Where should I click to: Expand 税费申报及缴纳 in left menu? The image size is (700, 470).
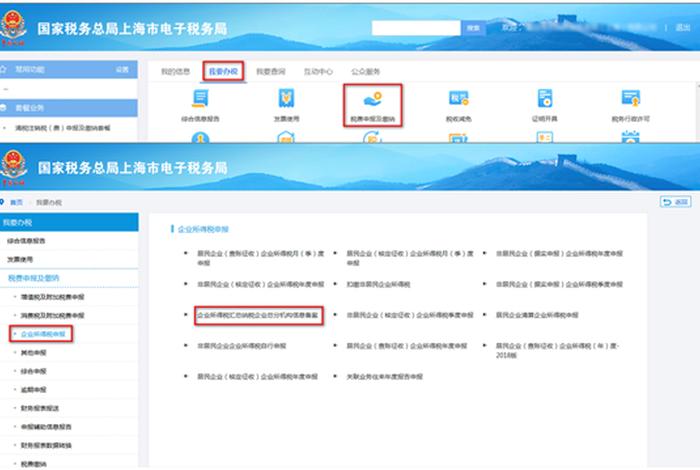coord(35,278)
